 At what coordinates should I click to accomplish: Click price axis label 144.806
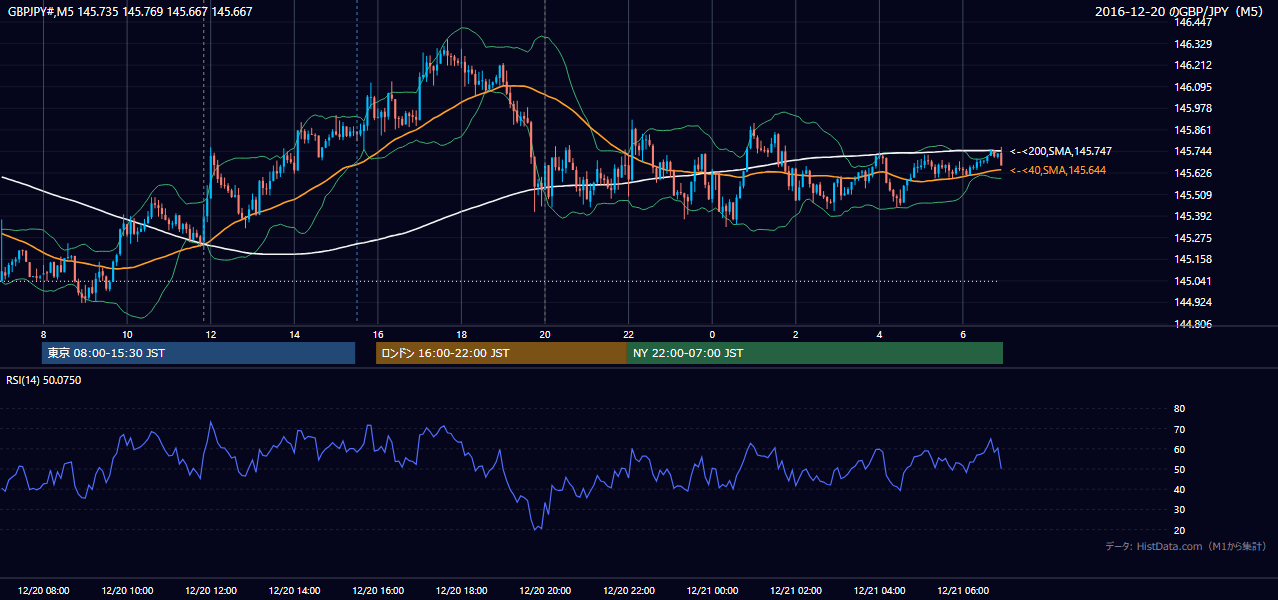1193,324
